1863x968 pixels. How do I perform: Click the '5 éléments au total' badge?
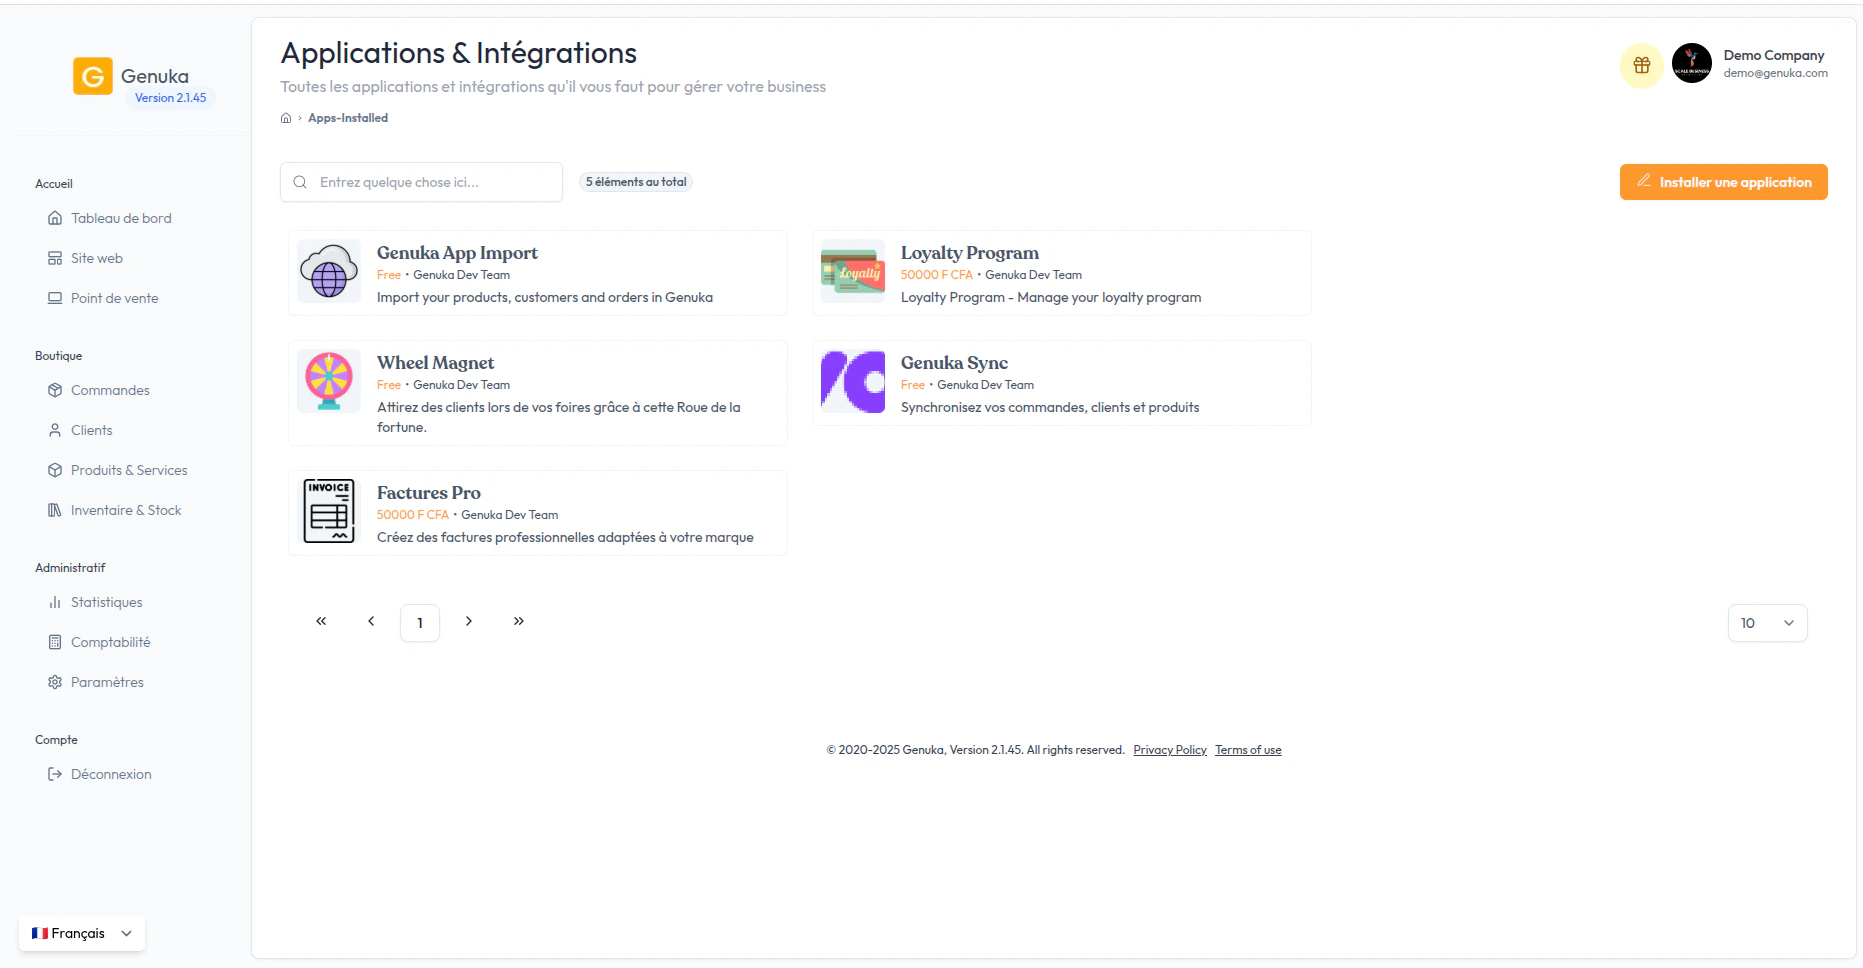(636, 182)
